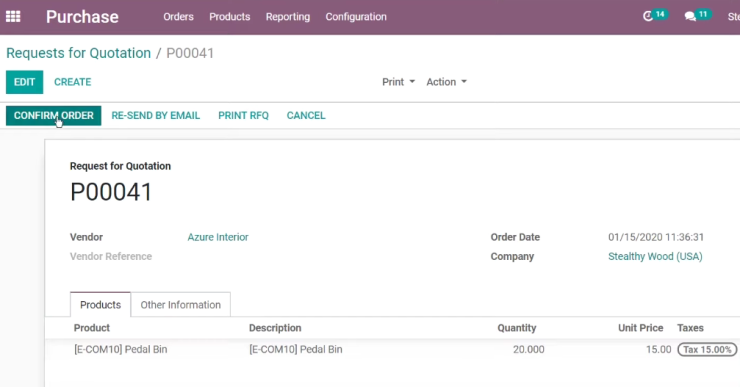Screen dimensions: 740x387
Task: Confirm the order
Action: point(54,116)
